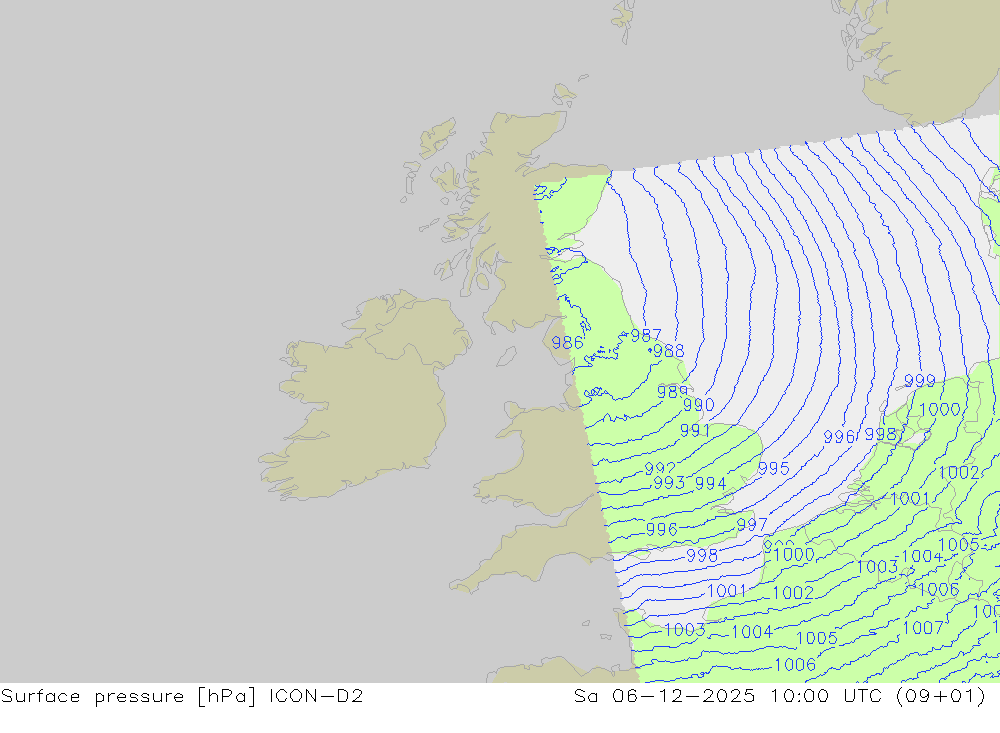The image size is (1000, 733).
Task: Click the 986 isobar label
Action: pyautogui.click(x=567, y=343)
